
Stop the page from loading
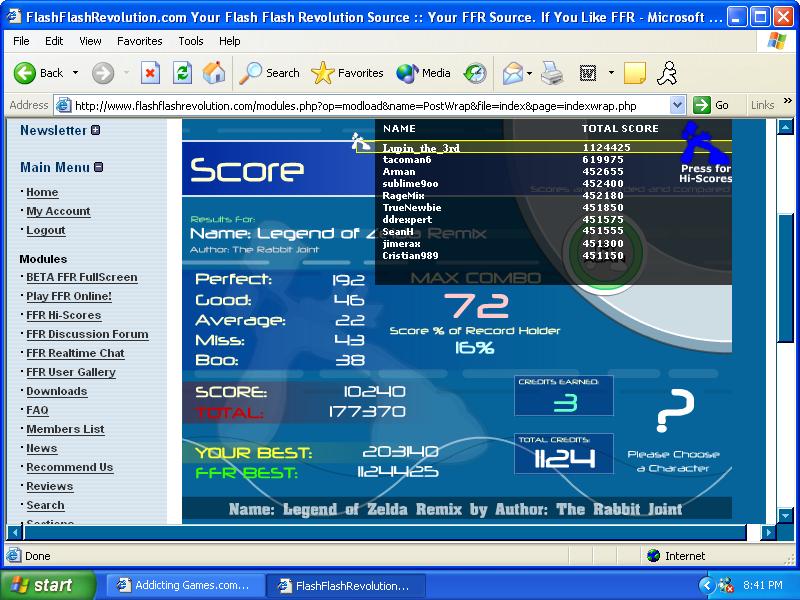[x=150, y=73]
